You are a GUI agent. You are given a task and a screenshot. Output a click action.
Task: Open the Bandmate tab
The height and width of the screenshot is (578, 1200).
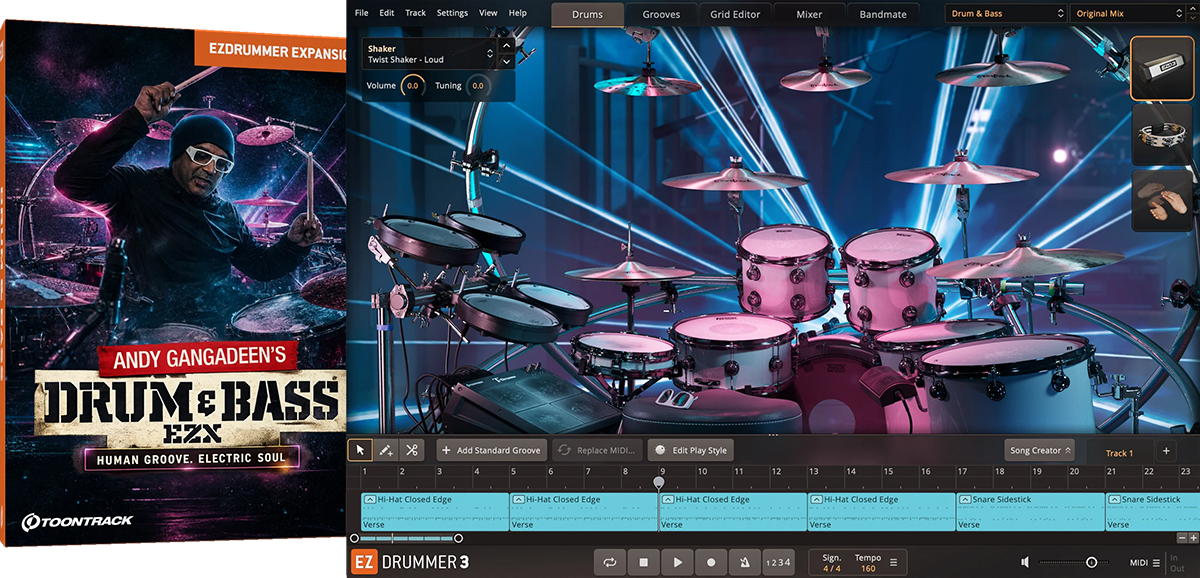pyautogui.click(x=883, y=14)
